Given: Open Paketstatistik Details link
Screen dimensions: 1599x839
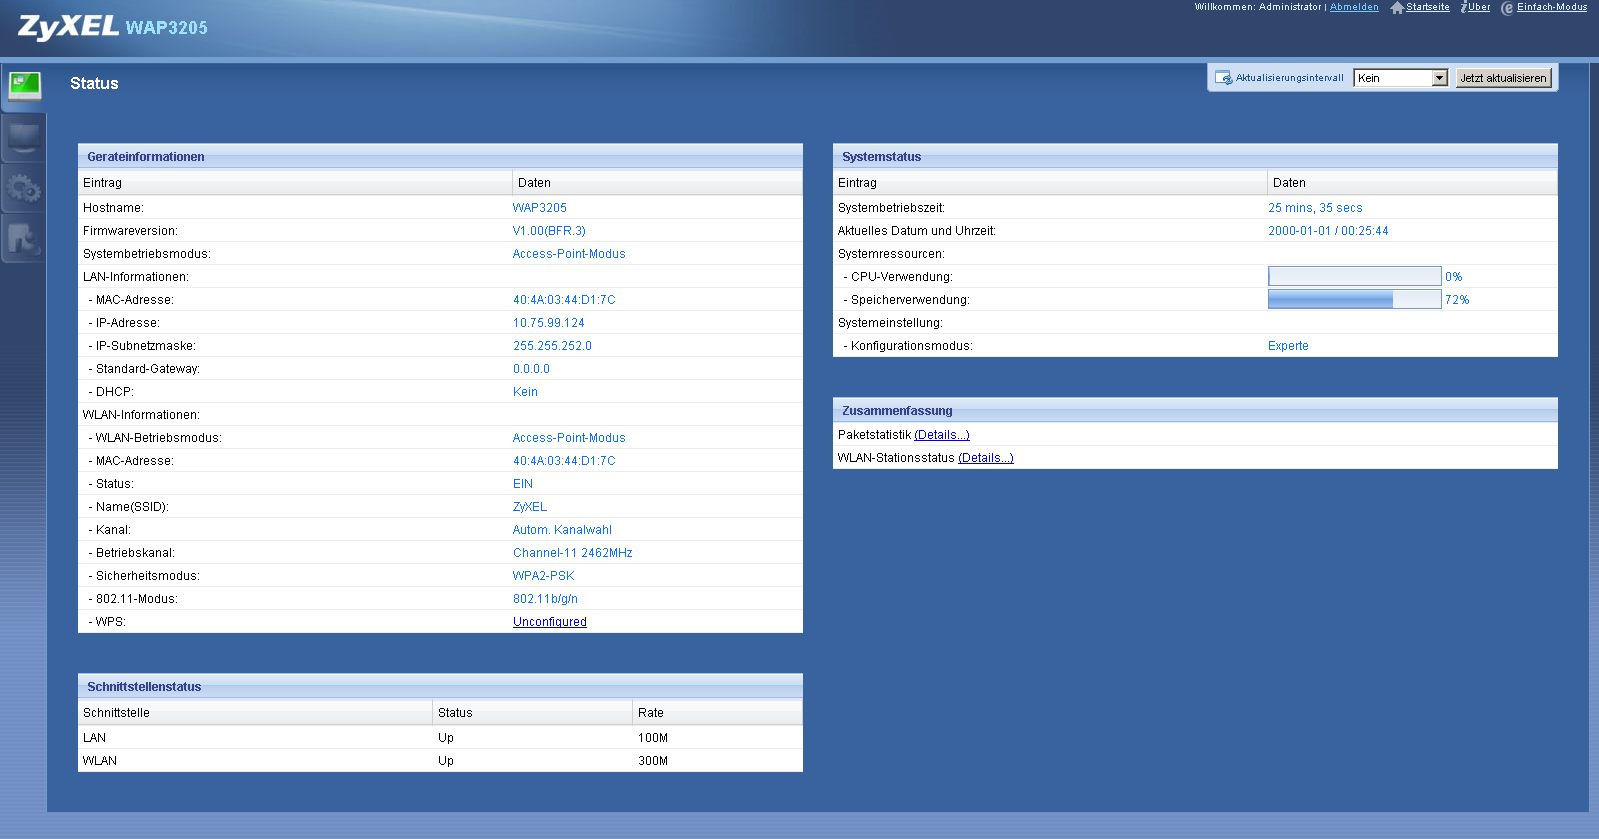Looking at the screenshot, I should pos(942,435).
